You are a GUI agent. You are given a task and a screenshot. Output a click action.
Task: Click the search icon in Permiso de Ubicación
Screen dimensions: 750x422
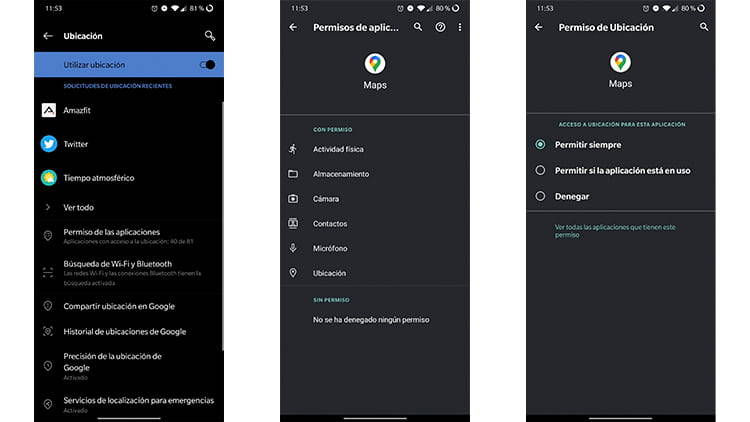[704, 28]
